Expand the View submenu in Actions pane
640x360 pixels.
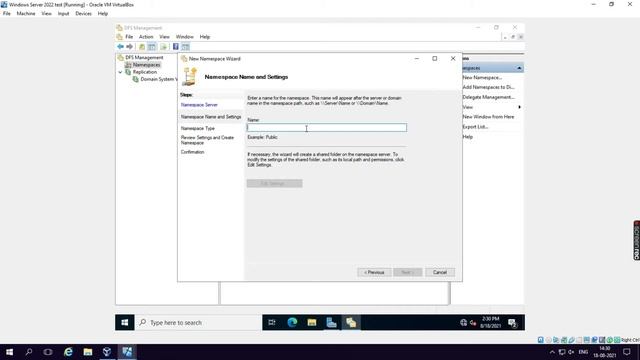(519, 107)
